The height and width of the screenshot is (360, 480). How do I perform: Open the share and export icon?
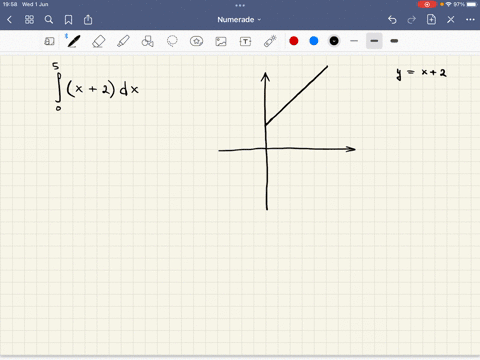coord(88,20)
